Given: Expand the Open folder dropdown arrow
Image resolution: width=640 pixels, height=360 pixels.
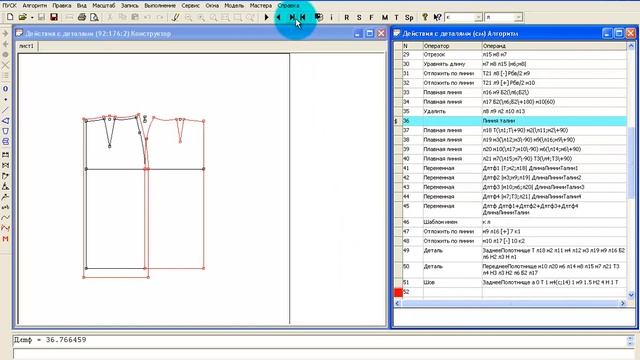Looking at the screenshot, I should click(x=31, y=18).
